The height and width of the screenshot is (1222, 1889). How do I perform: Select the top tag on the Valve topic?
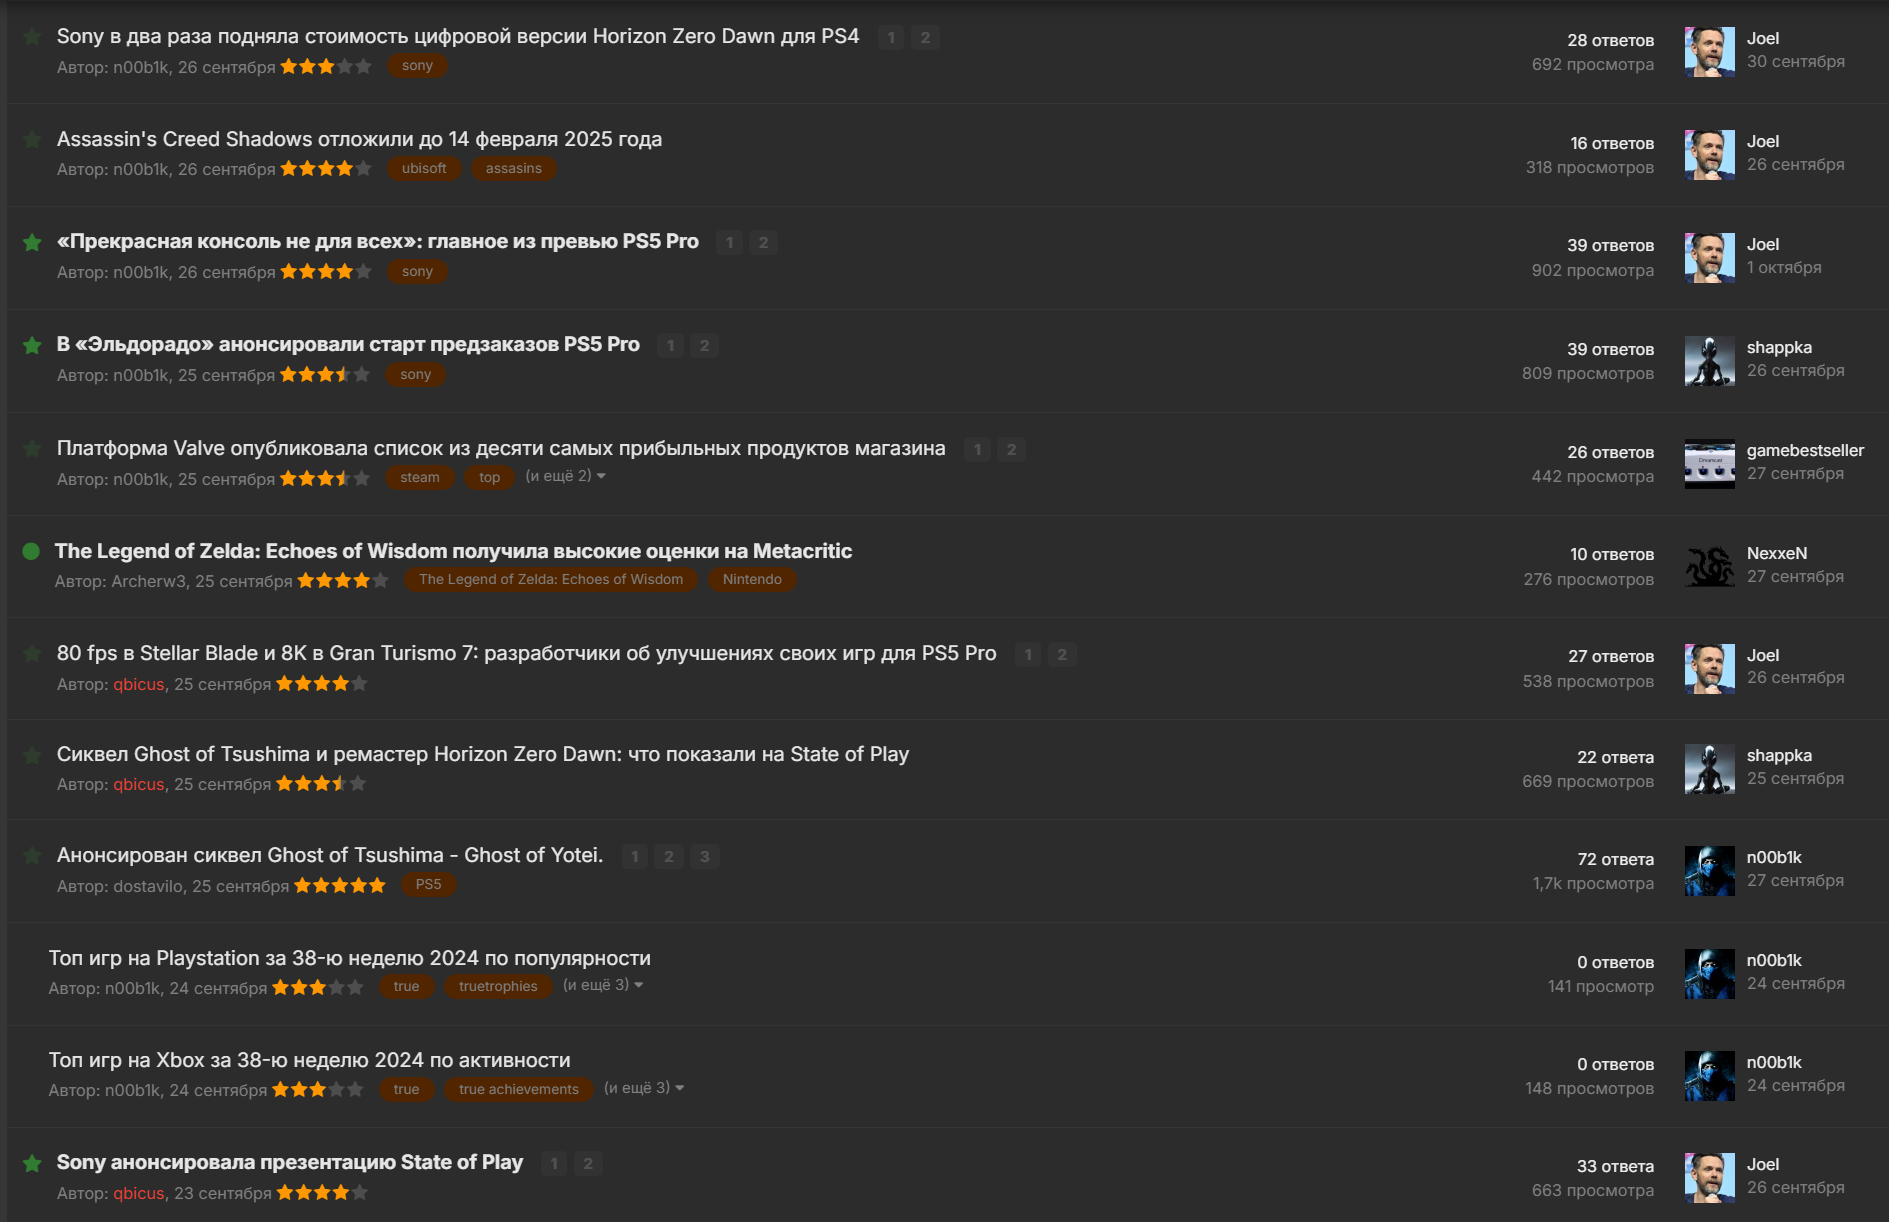[489, 478]
